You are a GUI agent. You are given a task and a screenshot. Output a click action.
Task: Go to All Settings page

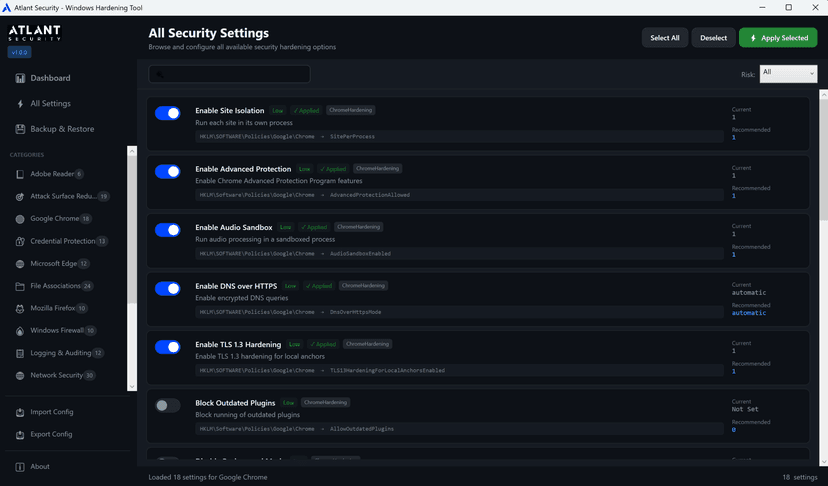click(x=50, y=104)
